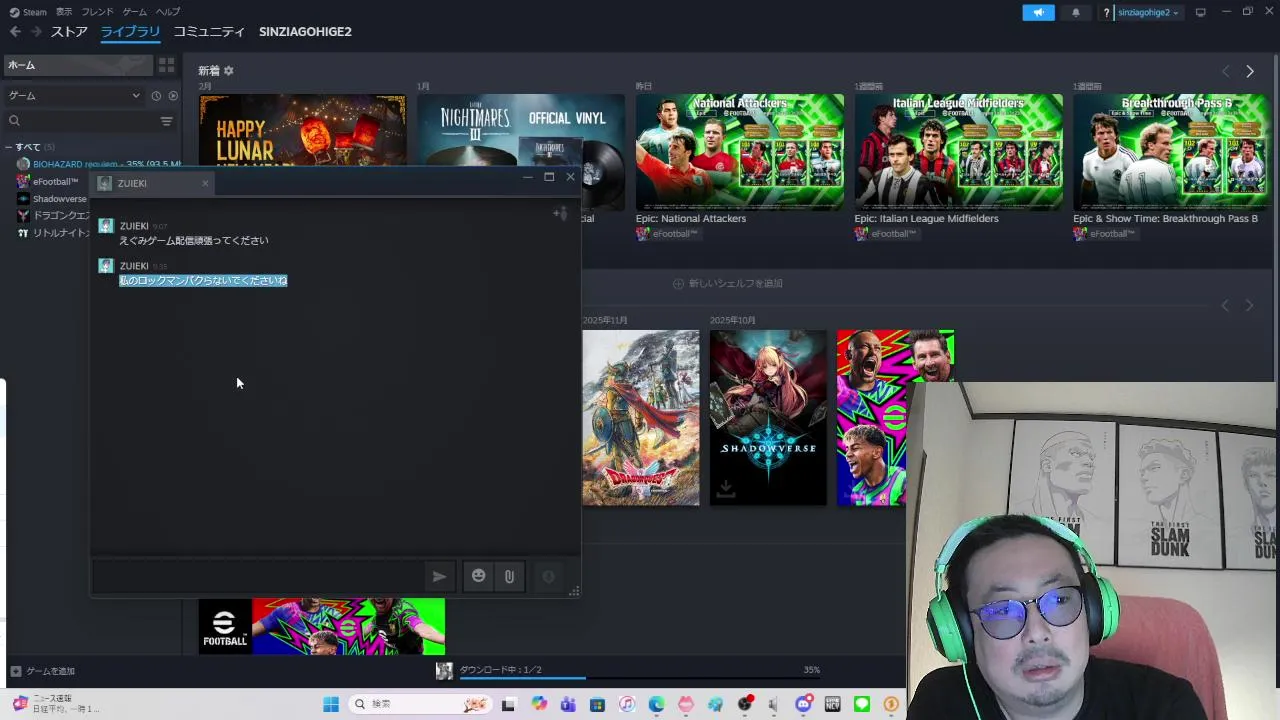The width and height of the screenshot is (1280, 720).
Task: Open the Steam menu
Action: [x=28, y=12]
